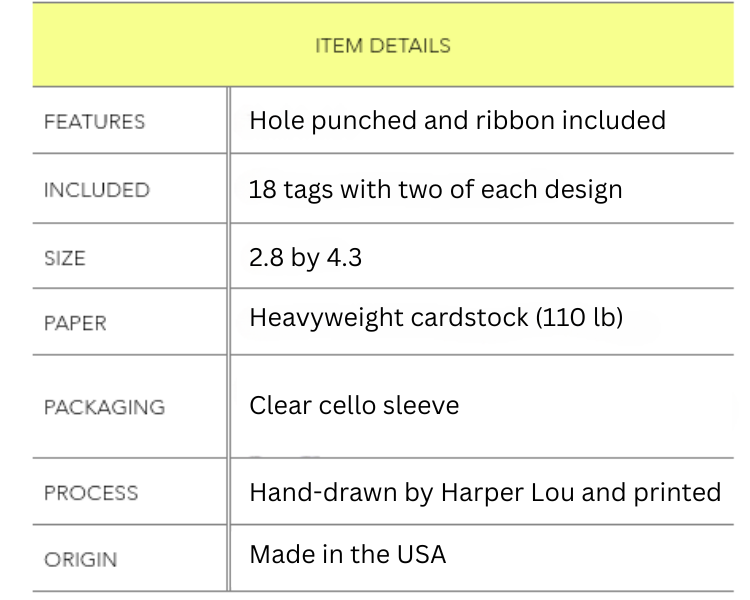The height and width of the screenshot is (600, 750).
Task: Select the FEATURES row label
Action: [94, 122]
